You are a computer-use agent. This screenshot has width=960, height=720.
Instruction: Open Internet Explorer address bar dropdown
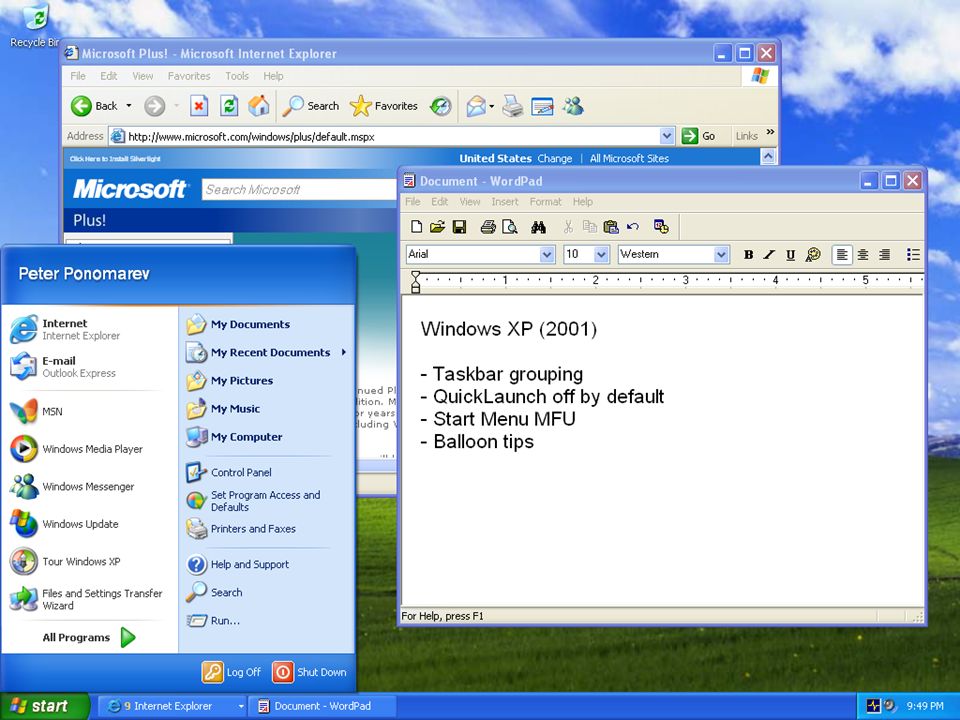pyautogui.click(x=667, y=136)
